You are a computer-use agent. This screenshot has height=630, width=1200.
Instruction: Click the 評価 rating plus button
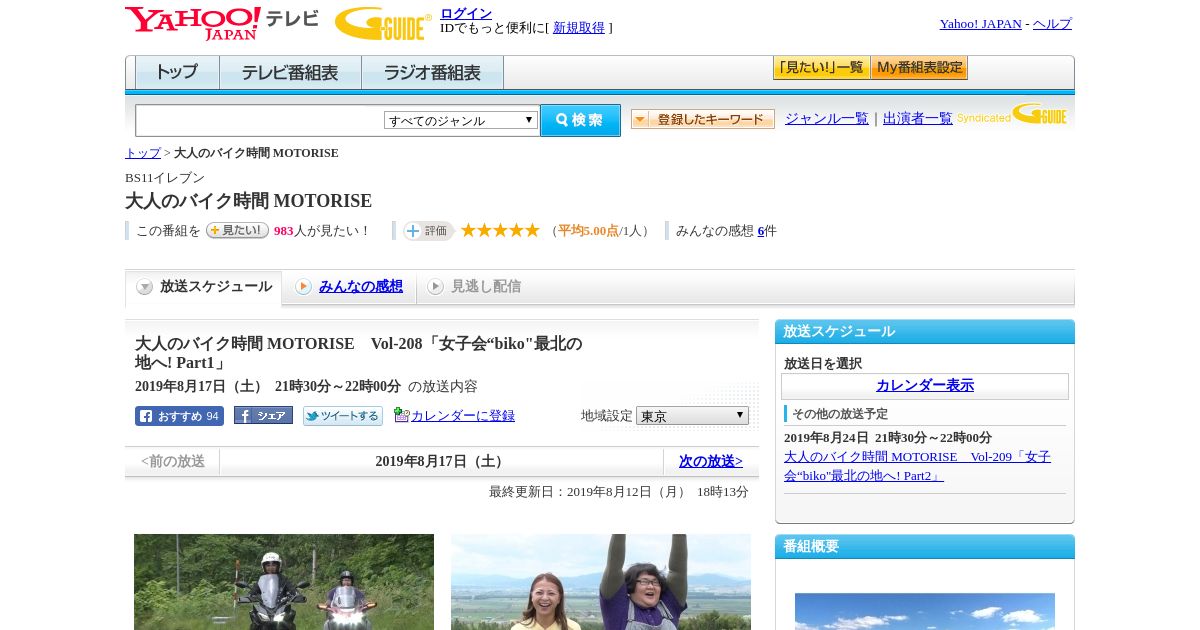point(428,231)
